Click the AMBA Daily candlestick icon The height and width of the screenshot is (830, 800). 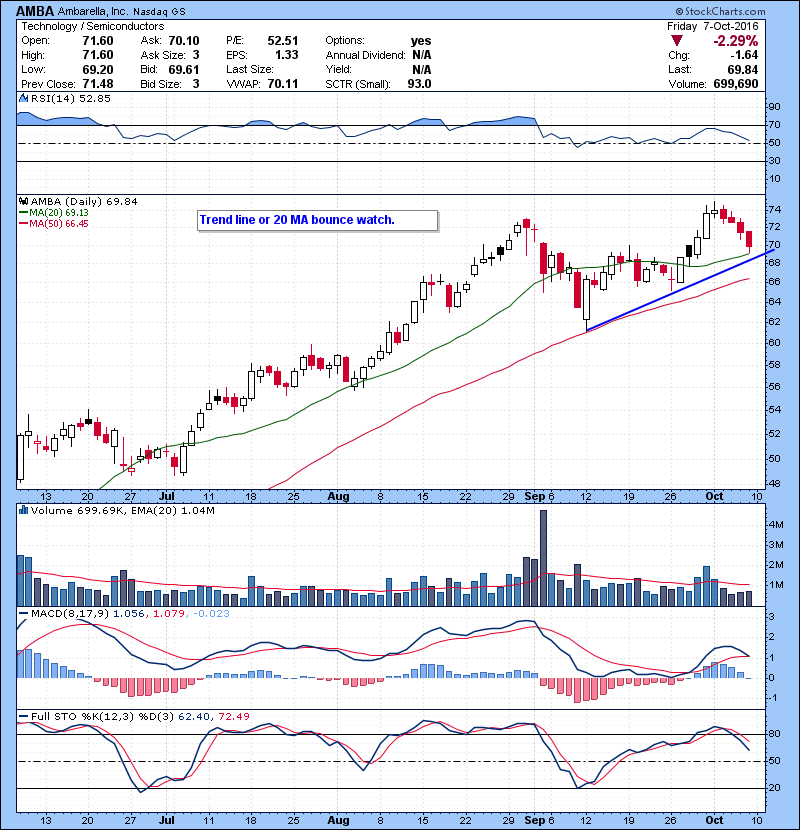pyautogui.click(x=23, y=202)
